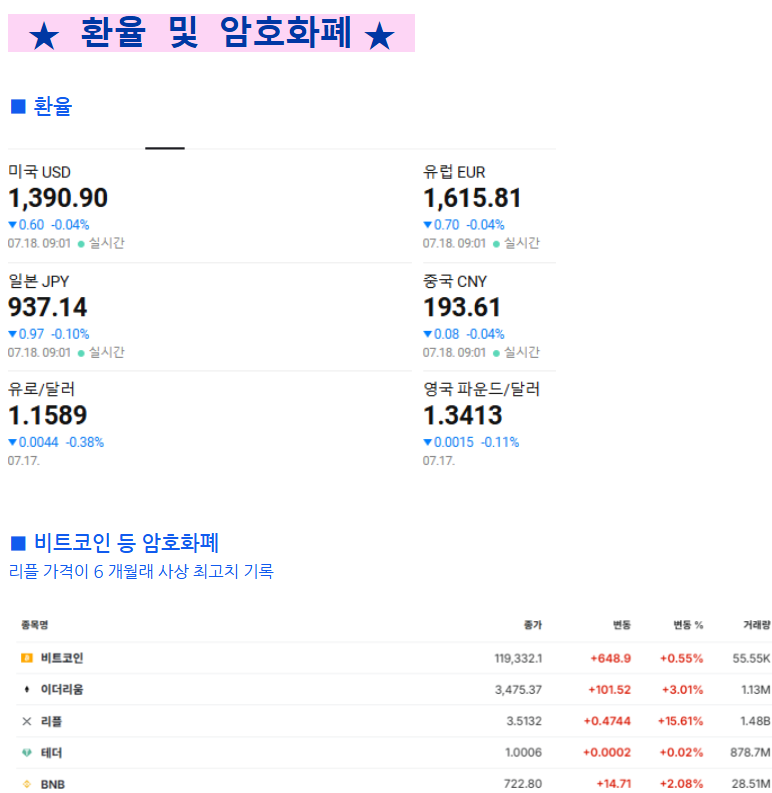Click the 환율 및 암호화폐 title banner
The width and height of the screenshot is (772, 793).
pyautogui.click(x=211, y=33)
